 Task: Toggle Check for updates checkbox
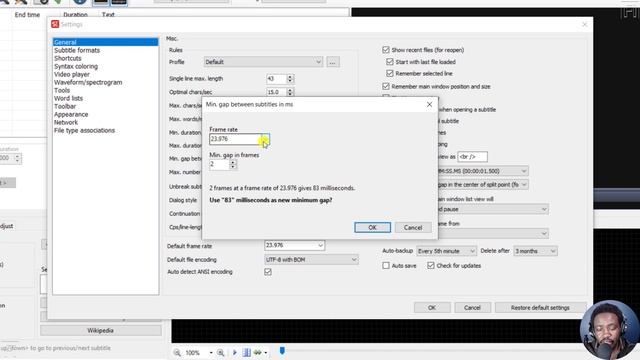[431, 266]
